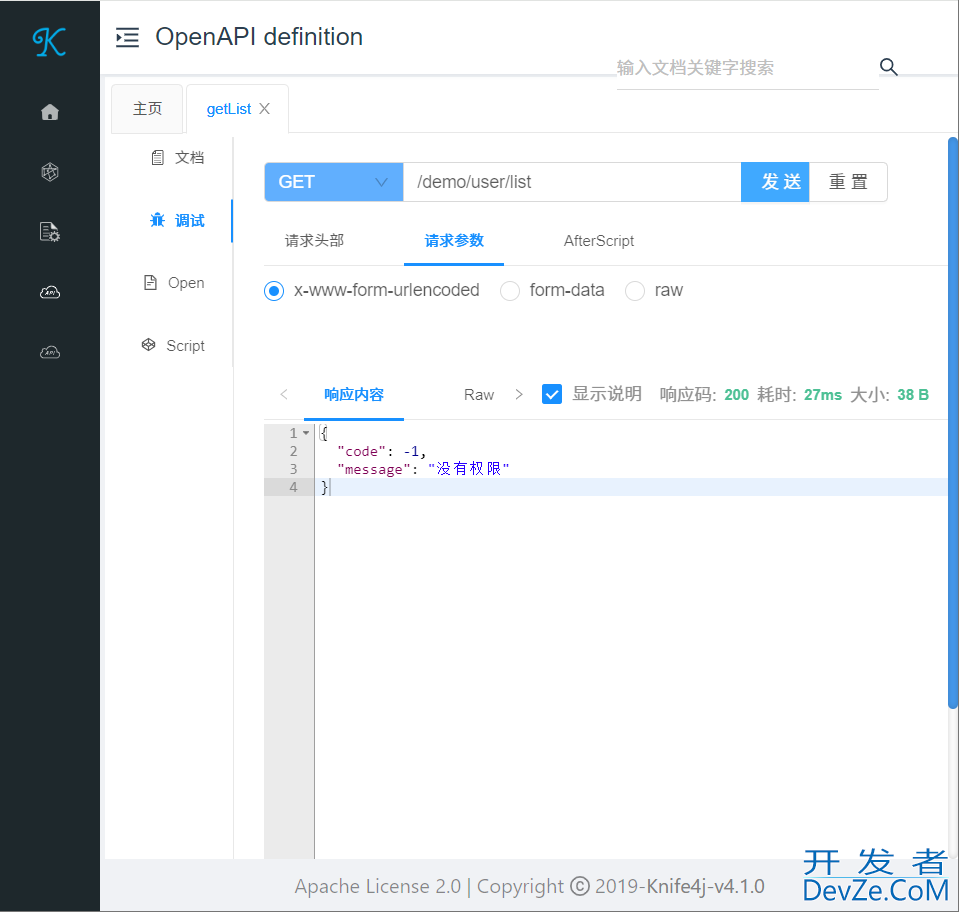Screen dimensions: 959x912
Task: Click the 重置 reset button
Action: [x=848, y=182]
